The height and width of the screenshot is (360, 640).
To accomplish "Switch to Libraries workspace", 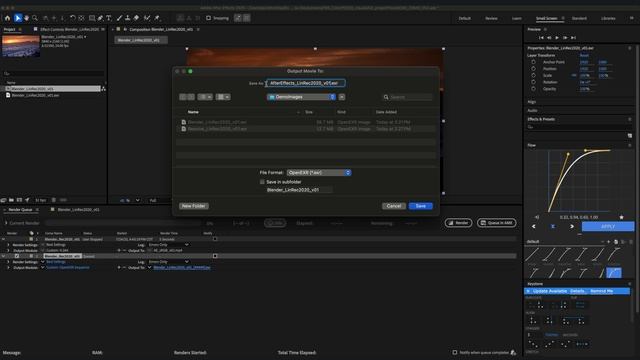I will pos(608,18).
